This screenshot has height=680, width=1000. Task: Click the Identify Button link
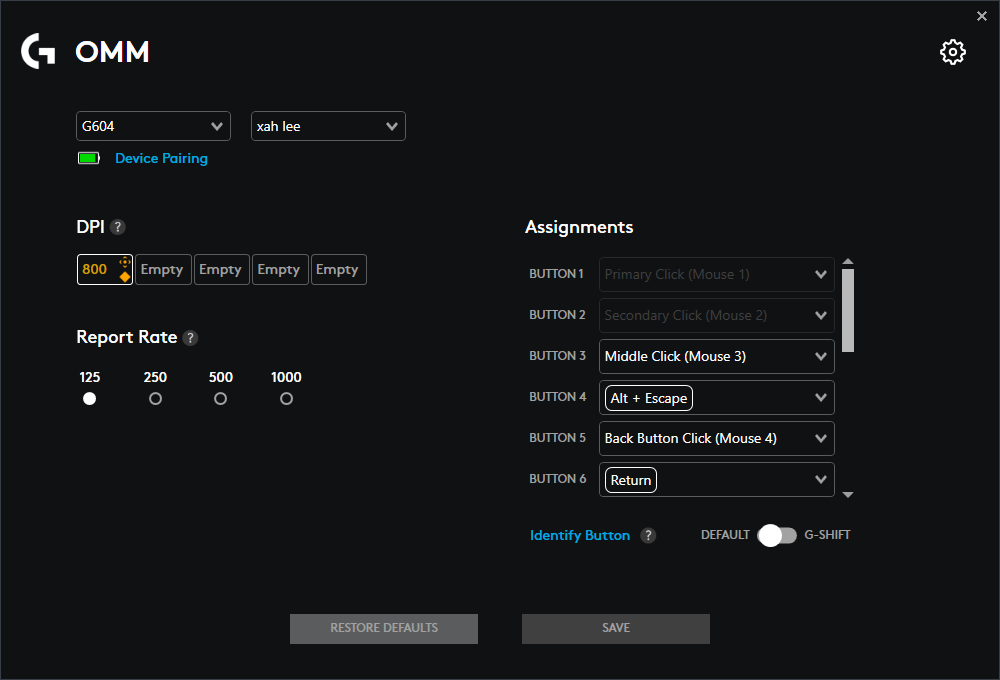(580, 535)
